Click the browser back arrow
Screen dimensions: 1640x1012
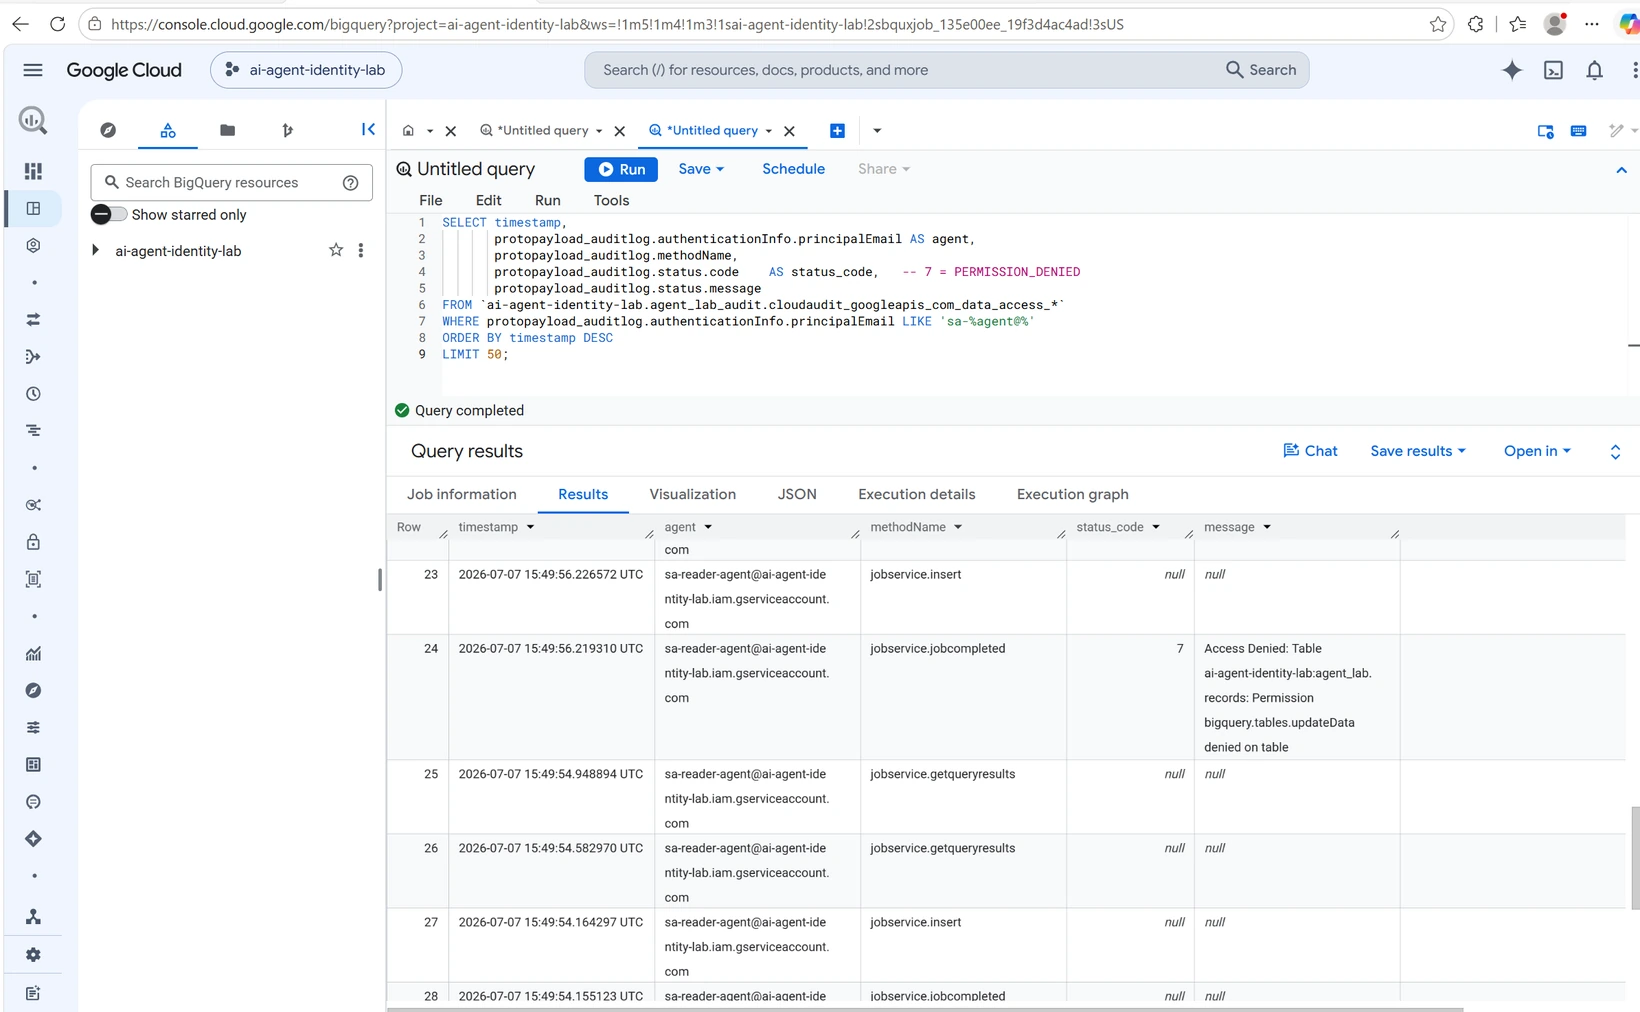pos(20,24)
